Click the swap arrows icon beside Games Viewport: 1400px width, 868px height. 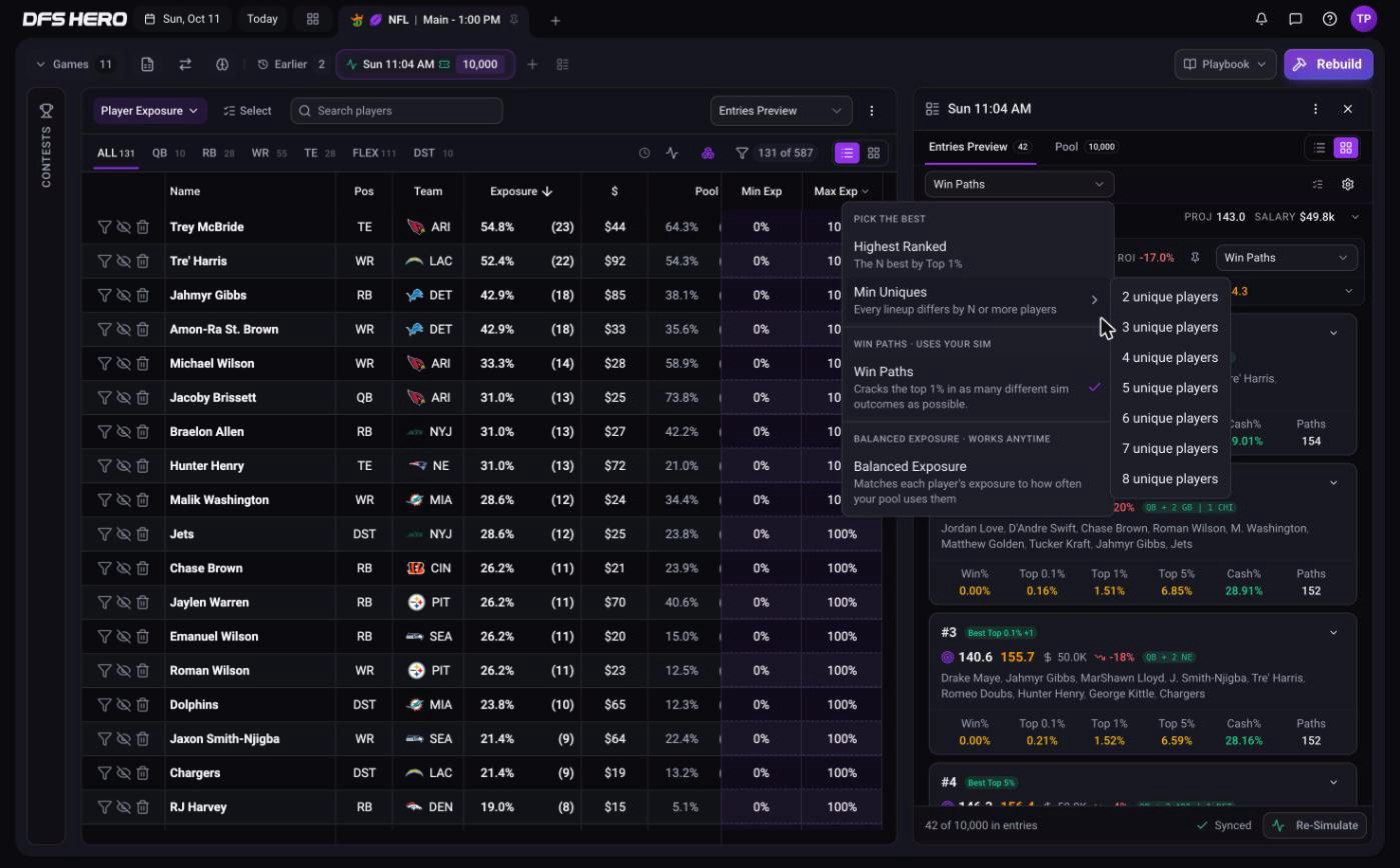click(x=185, y=64)
